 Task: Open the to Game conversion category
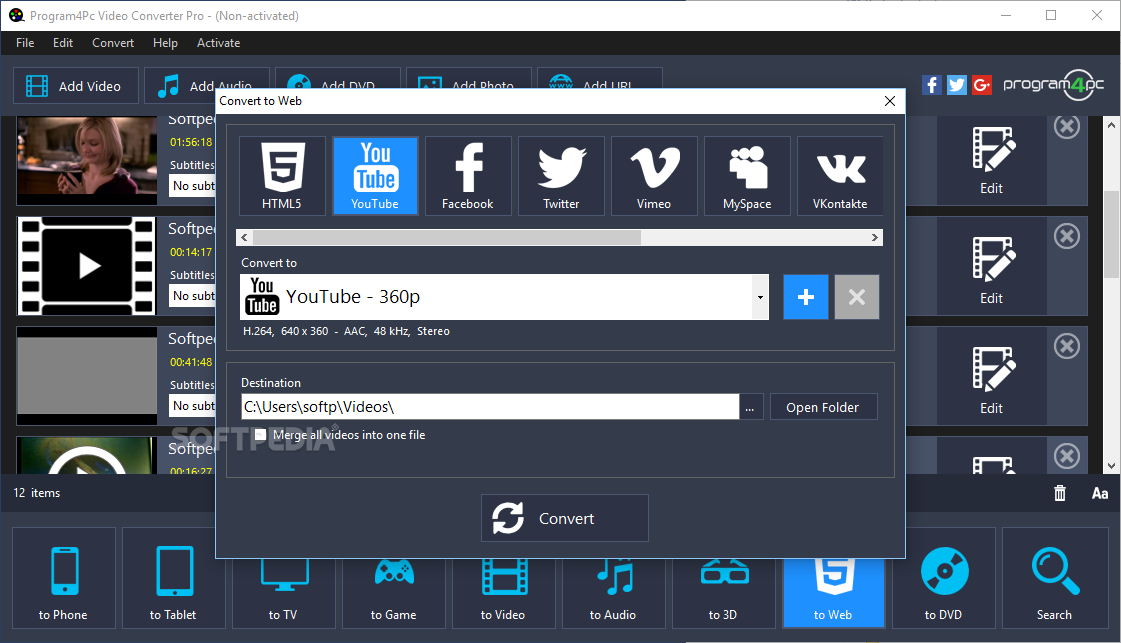(x=393, y=594)
